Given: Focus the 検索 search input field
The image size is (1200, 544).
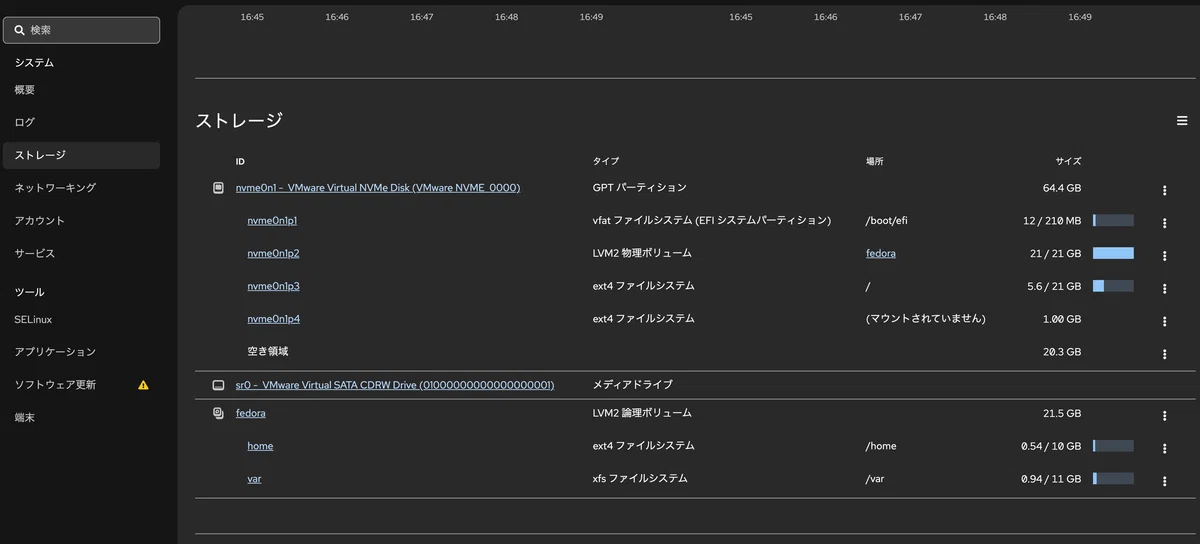Looking at the screenshot, I should [x=81, y=30].
